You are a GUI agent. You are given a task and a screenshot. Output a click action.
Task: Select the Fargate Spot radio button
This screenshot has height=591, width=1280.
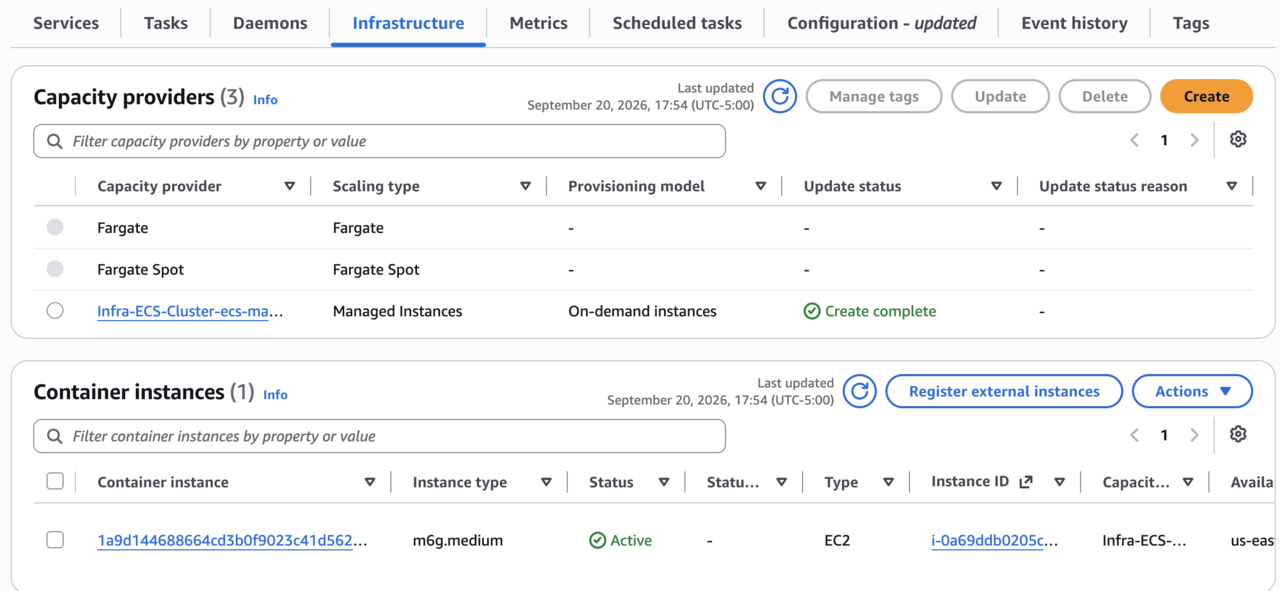pos(55,269)
